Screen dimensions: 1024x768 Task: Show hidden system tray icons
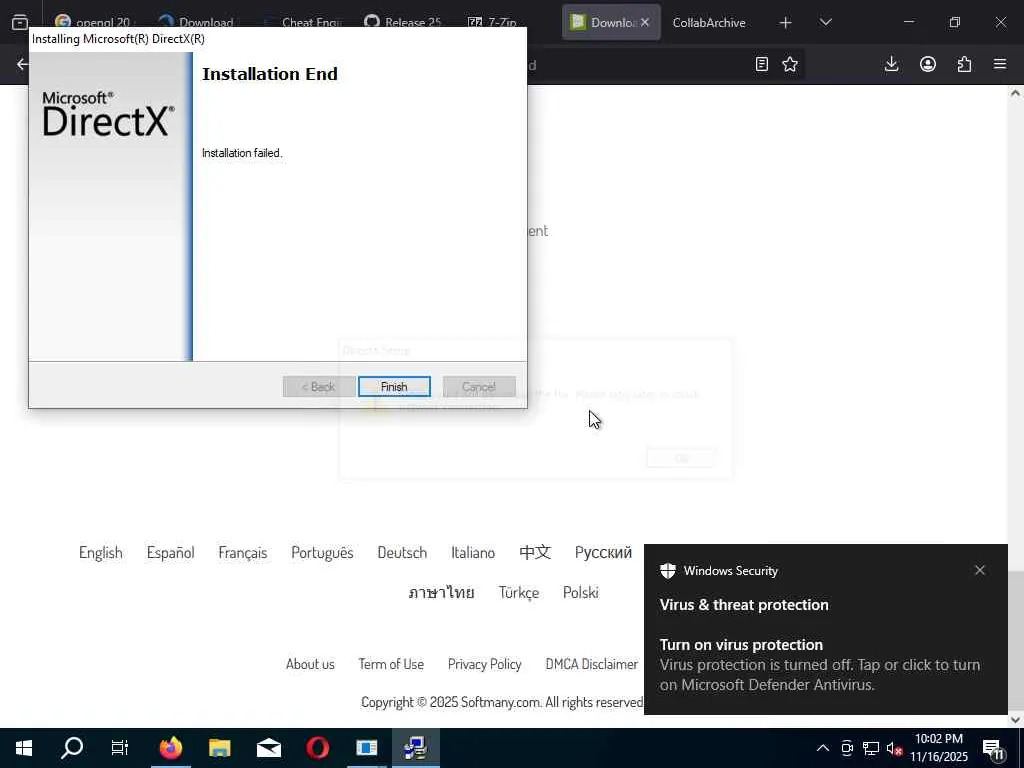click(x=823, y=748)
